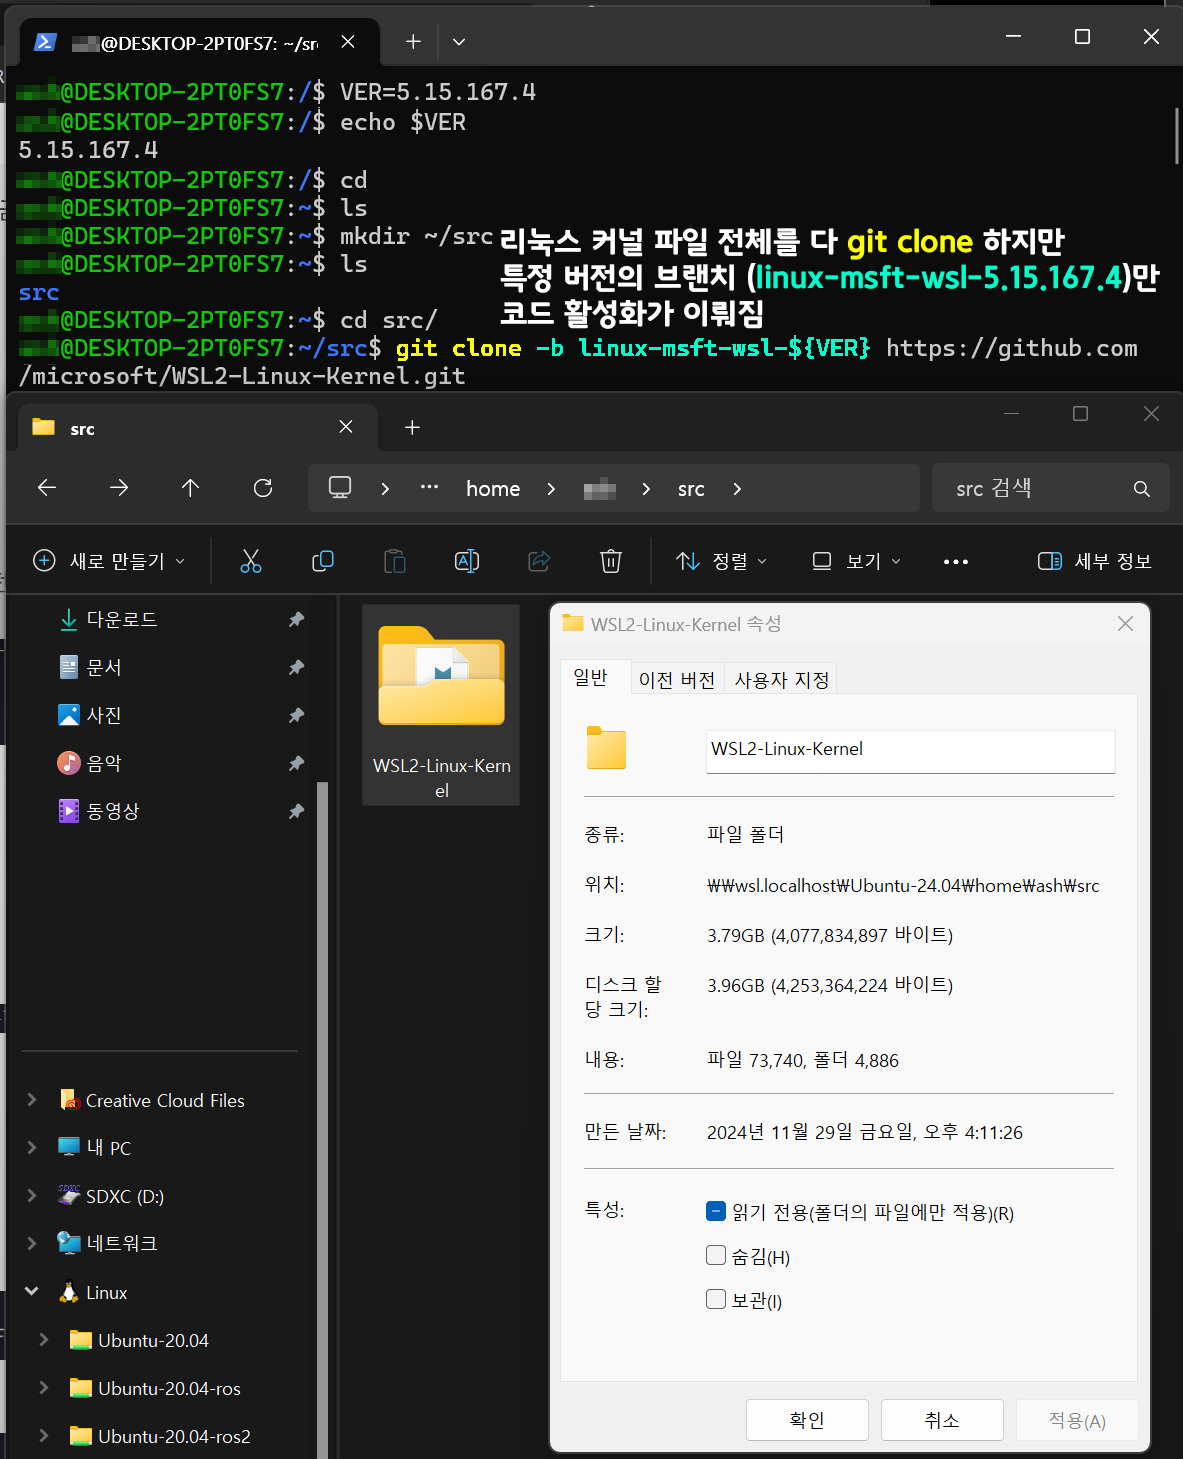Click src in the address breadcrumb
Image resolution: width=1183 pixels, height=1459 pixels.
click(x=691, y=489)
